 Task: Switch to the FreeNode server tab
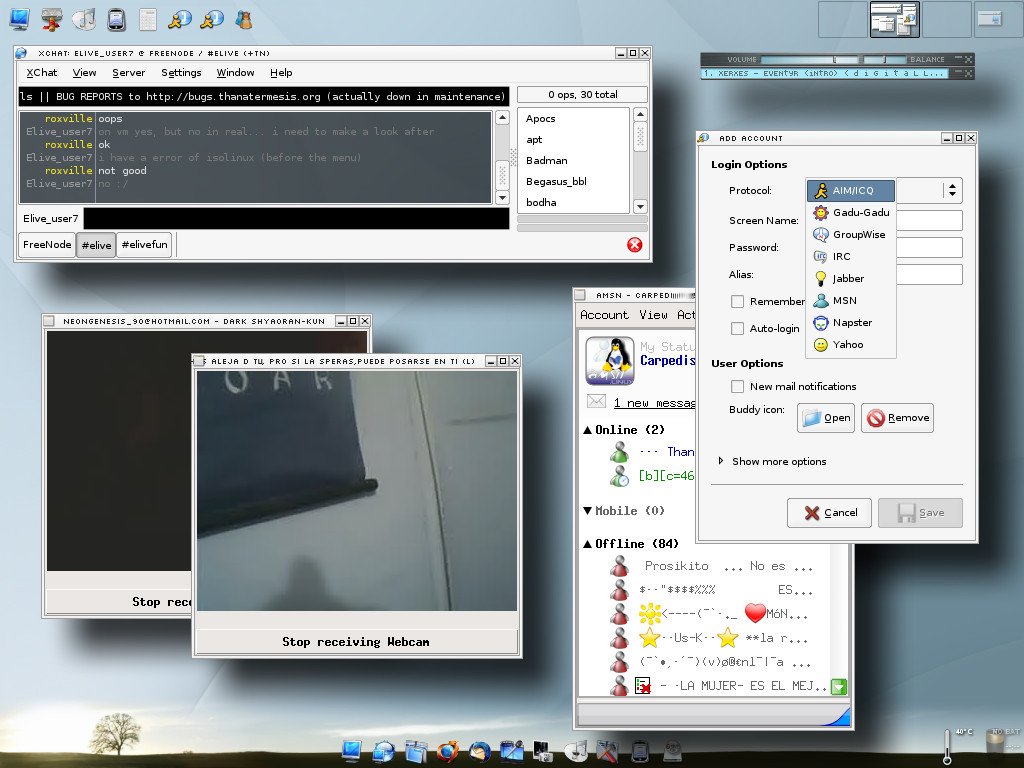tap(47, 245)
